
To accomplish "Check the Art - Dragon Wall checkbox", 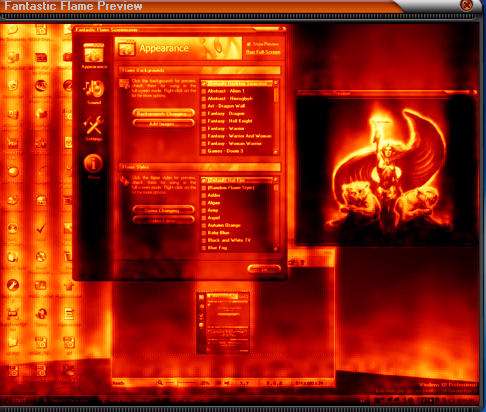I will (204, 106).
